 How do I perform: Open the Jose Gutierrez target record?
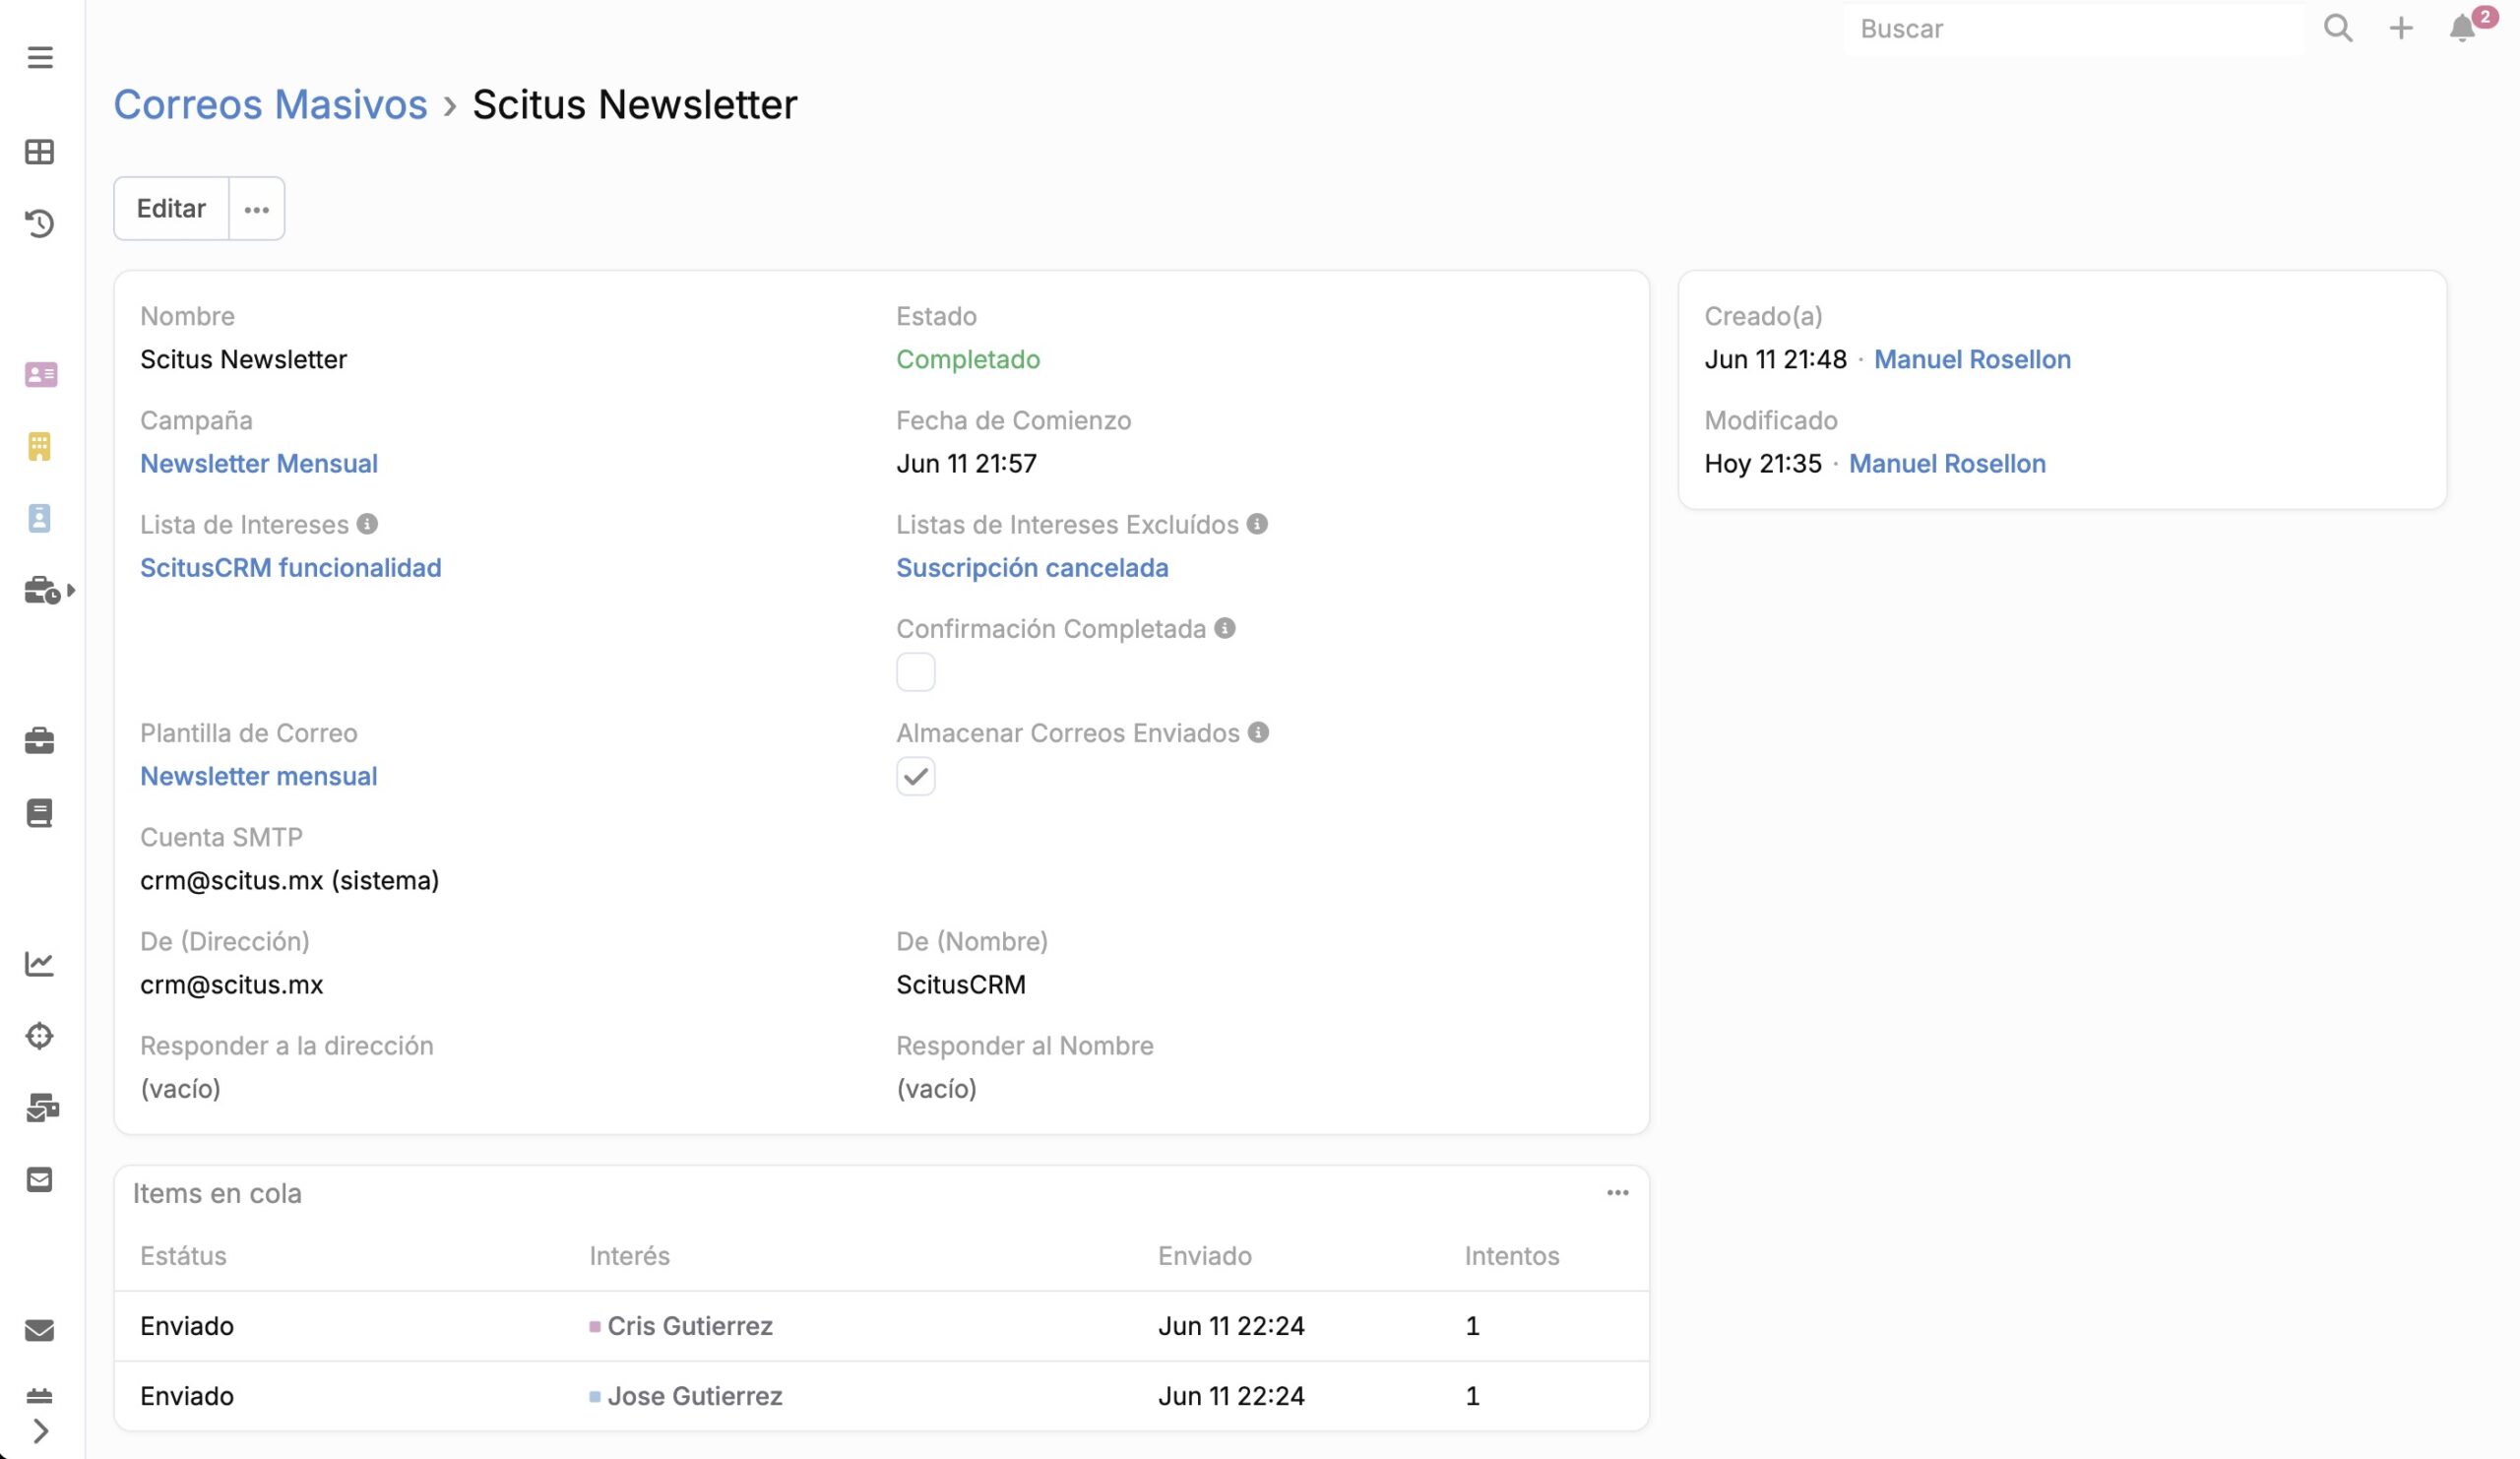click(x=695, y=1396)
